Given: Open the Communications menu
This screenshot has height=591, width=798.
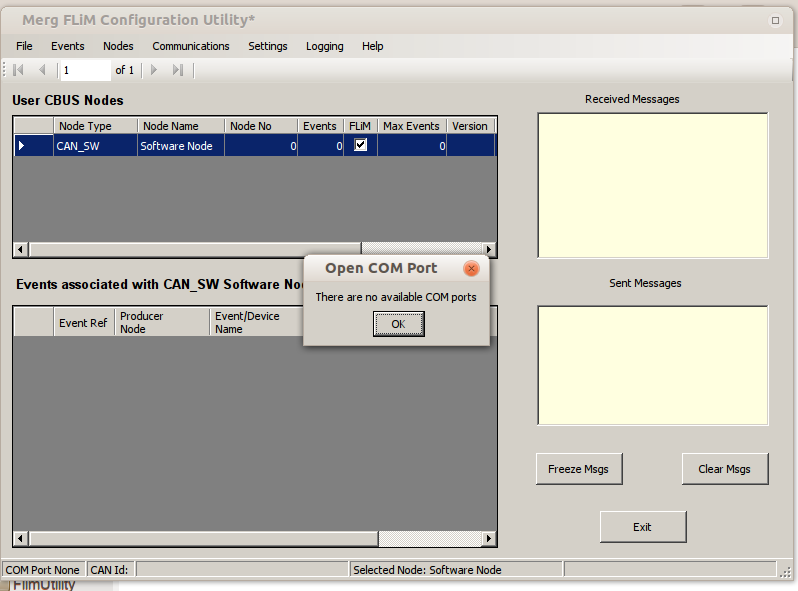Looking at the screenshot, I should click(x=191, y=46).
